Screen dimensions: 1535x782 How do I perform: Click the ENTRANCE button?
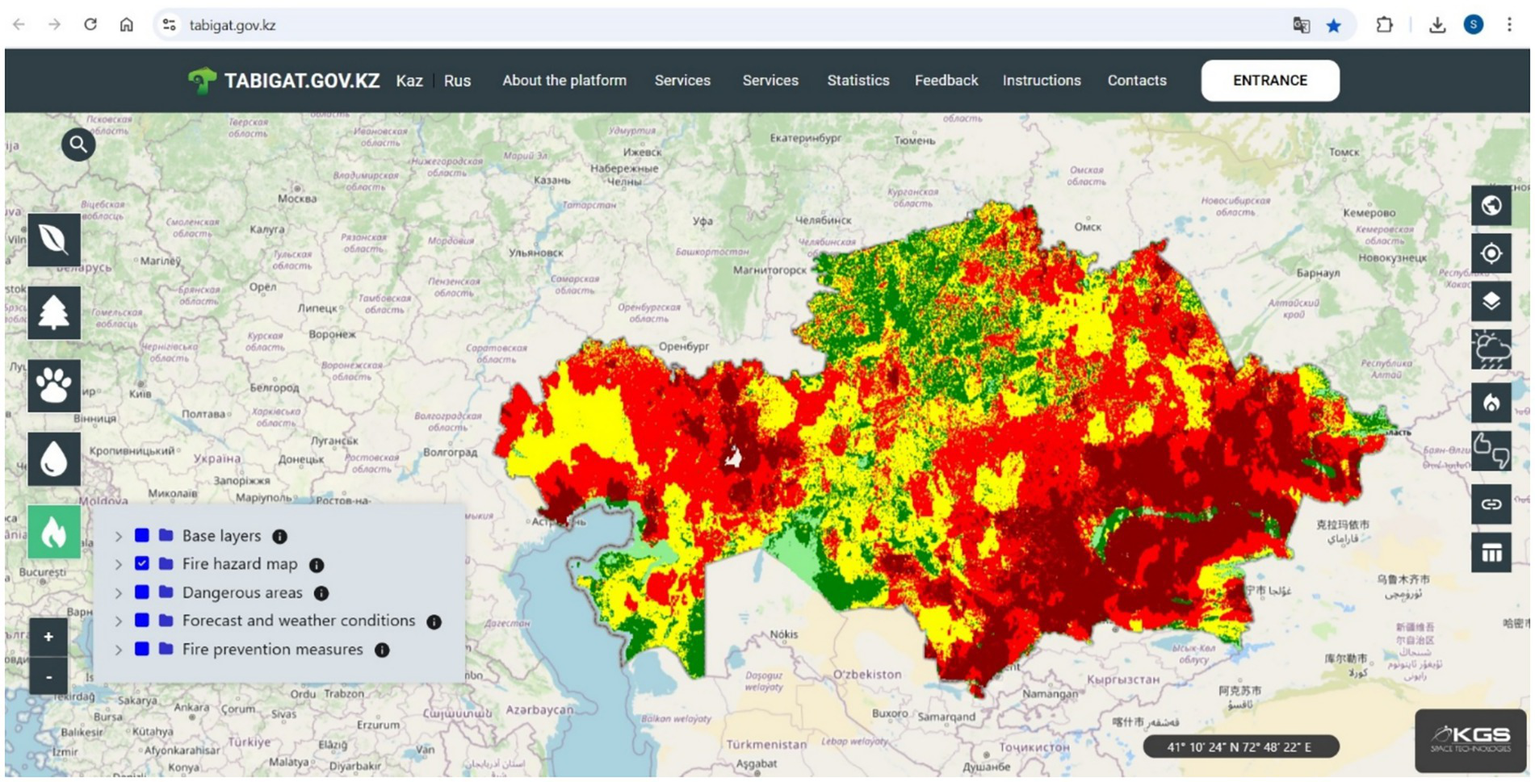(x=1269, y=81)
